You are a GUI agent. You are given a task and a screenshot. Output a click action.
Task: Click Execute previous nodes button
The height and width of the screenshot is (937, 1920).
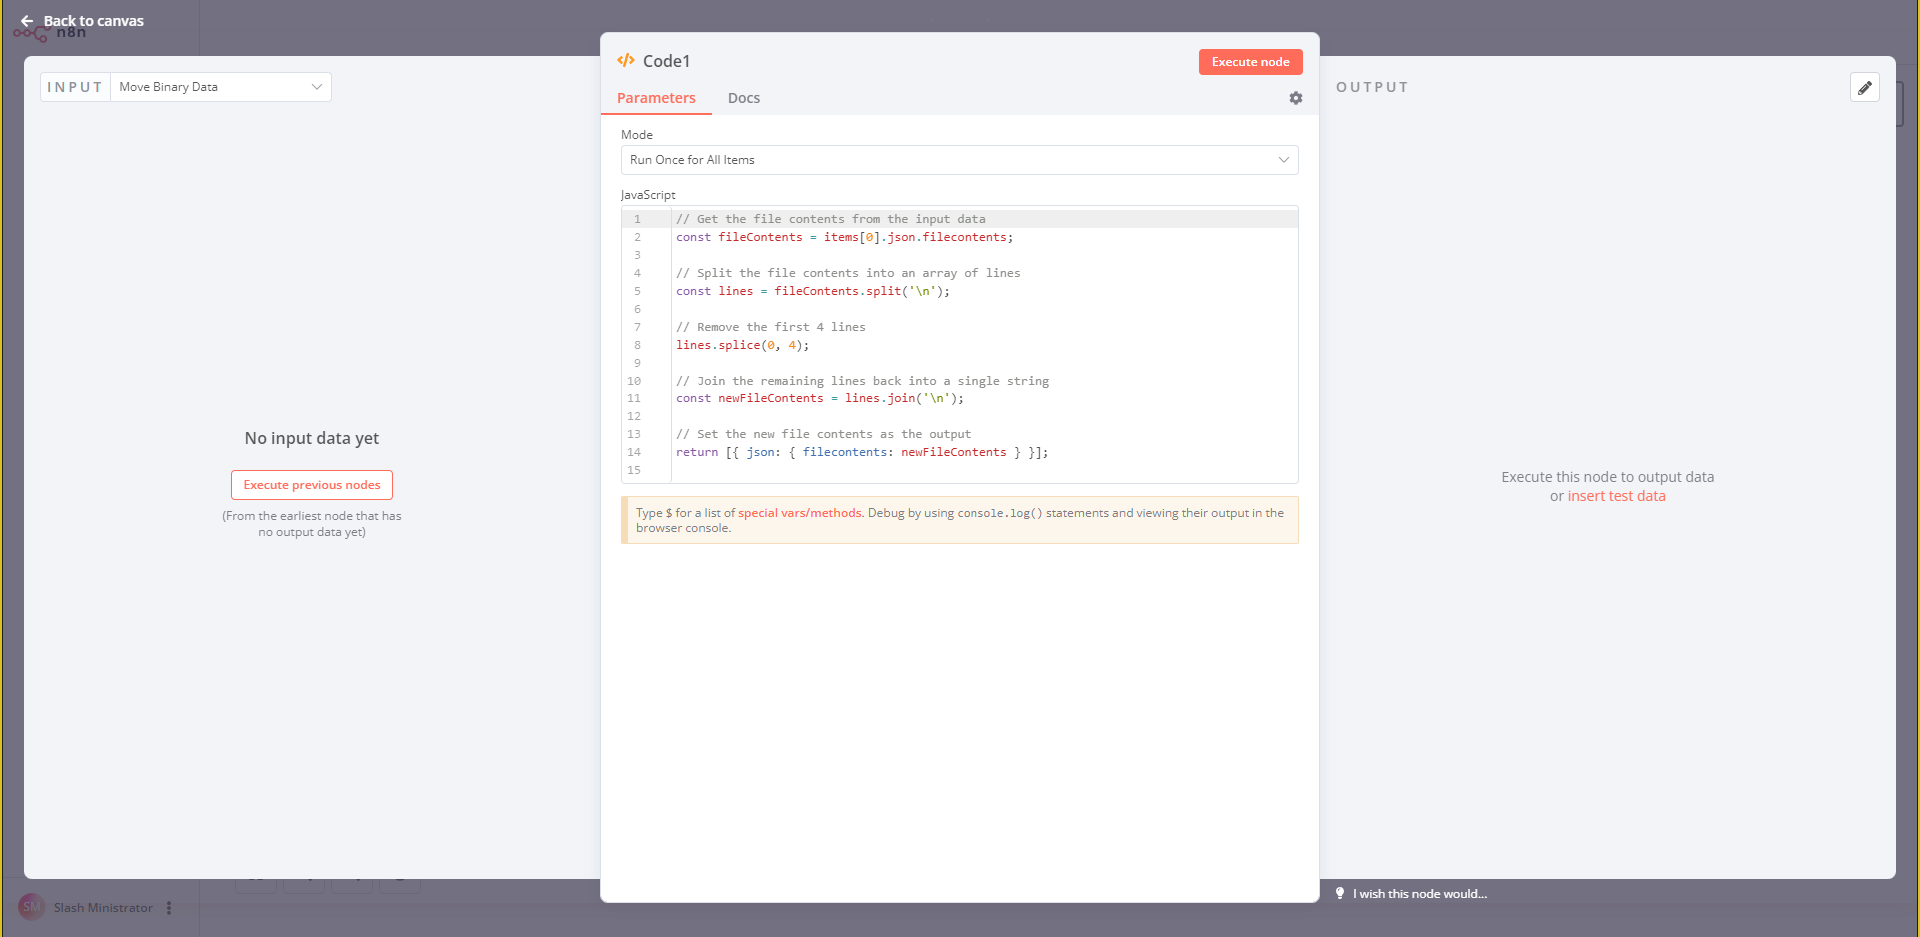tap(312, 485)
